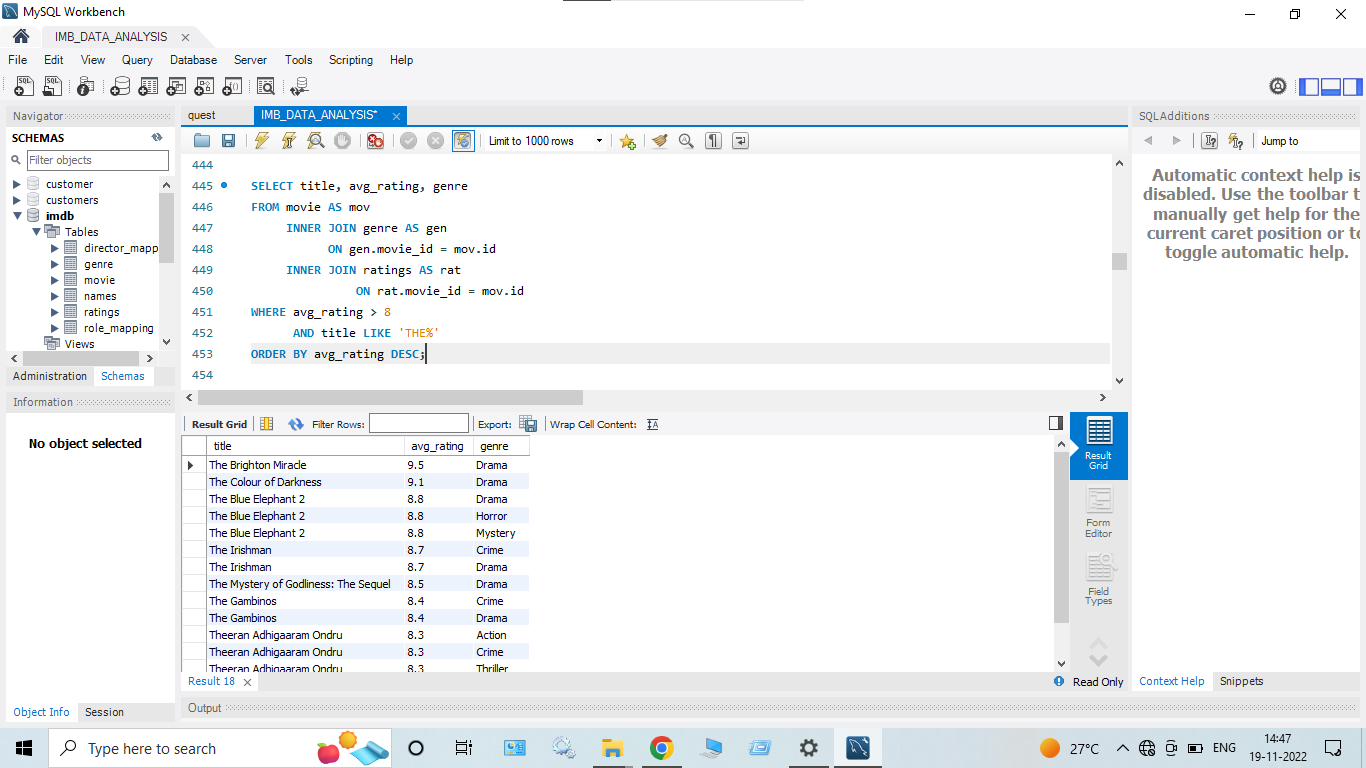
Task: Select the Beautify/Reformat script broom icon
Action: [659, 140]
